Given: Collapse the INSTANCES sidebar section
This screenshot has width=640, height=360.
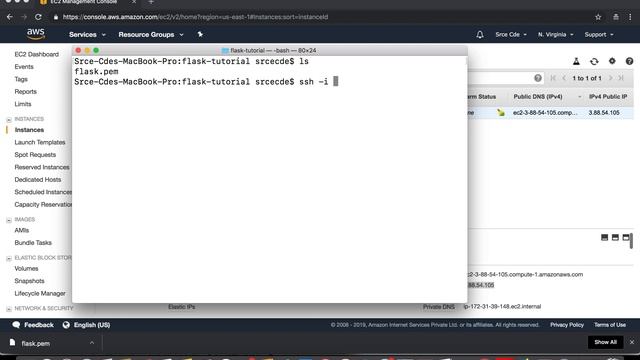Looking at the screenshot, I should point(9,120).
